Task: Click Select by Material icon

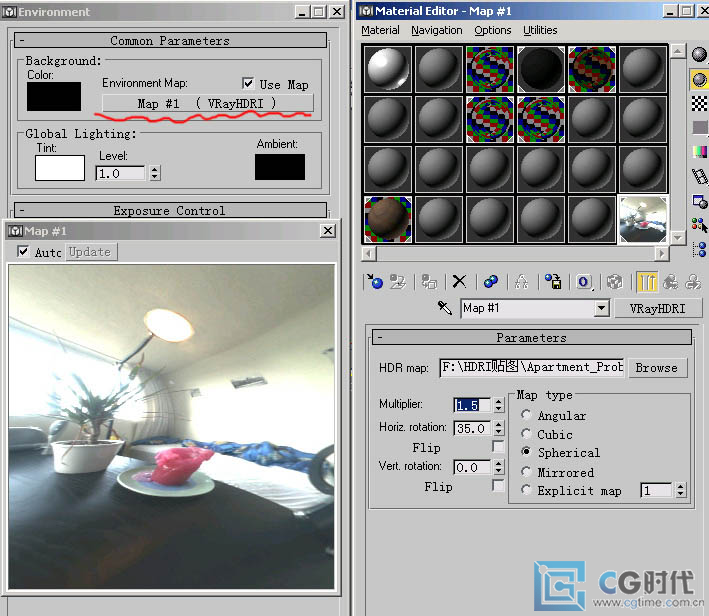Action: click(x=699, y=224)
